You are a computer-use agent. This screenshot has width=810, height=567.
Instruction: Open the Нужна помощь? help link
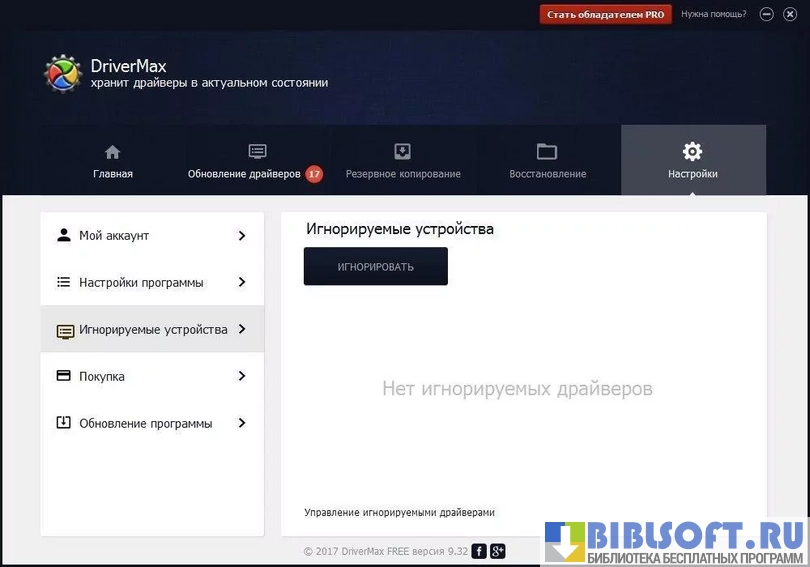[x=714, y=15]
